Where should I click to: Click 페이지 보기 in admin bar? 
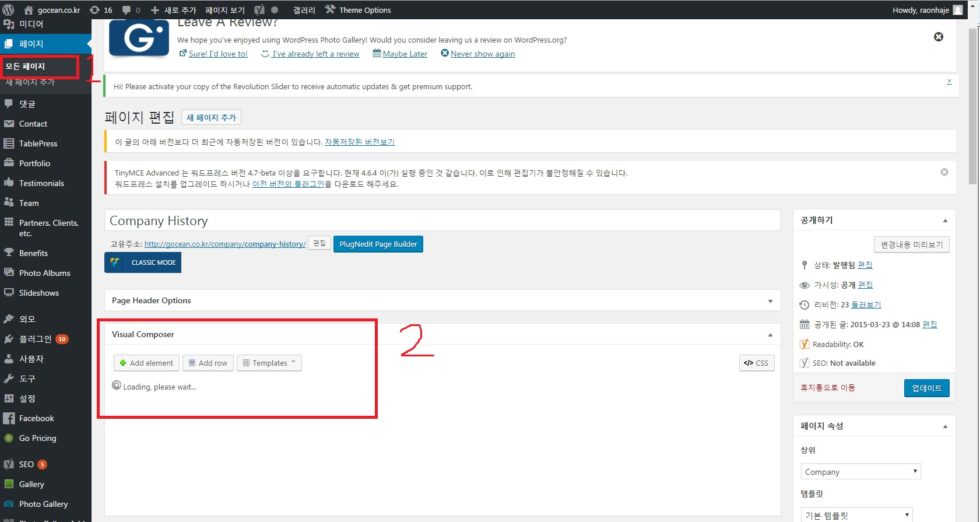tap(225, 10)
